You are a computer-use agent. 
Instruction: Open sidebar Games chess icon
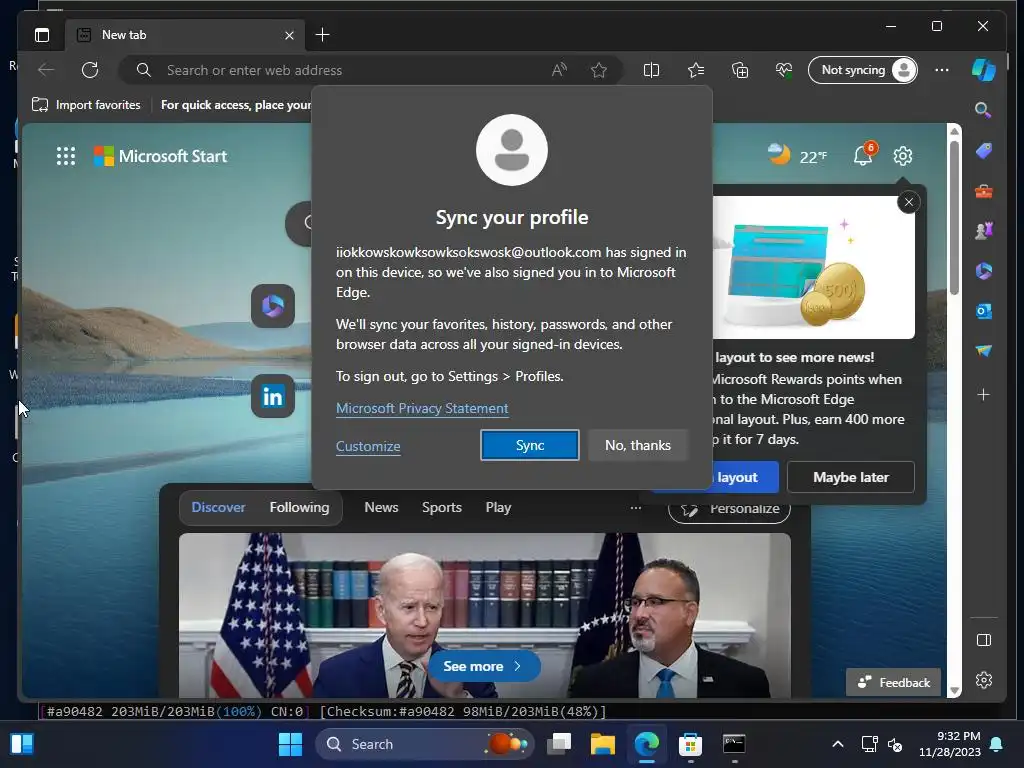(x=984, y=231)
